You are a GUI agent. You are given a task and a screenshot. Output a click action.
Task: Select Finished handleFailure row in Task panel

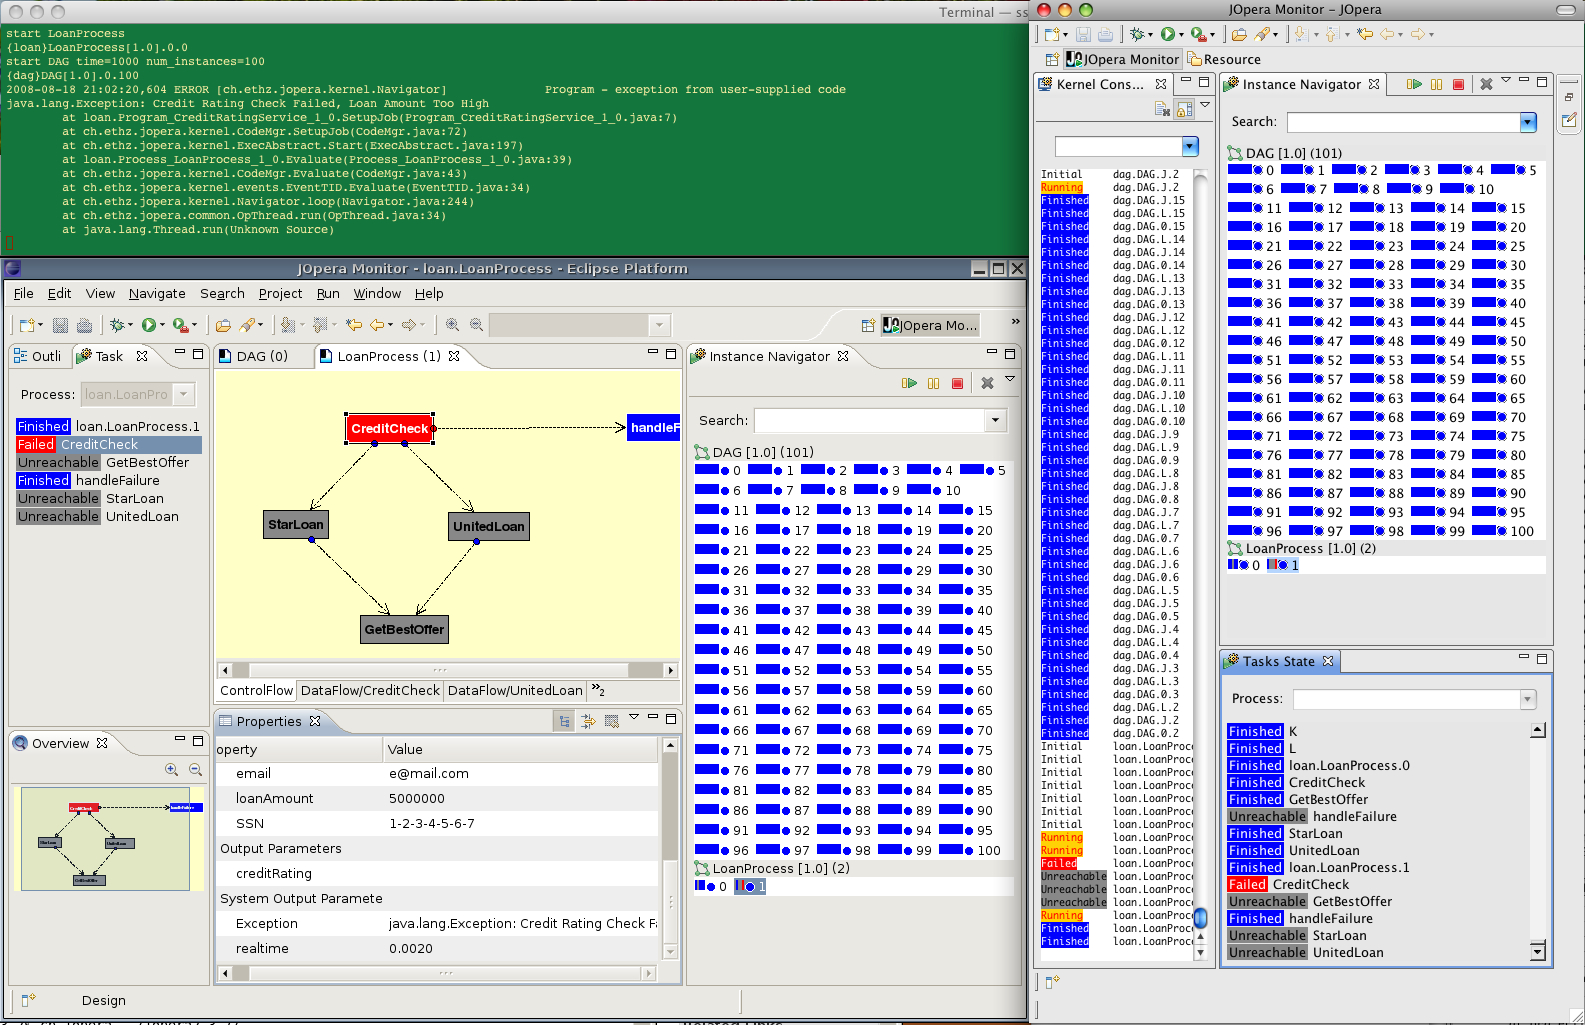click(x=109, y=480)
